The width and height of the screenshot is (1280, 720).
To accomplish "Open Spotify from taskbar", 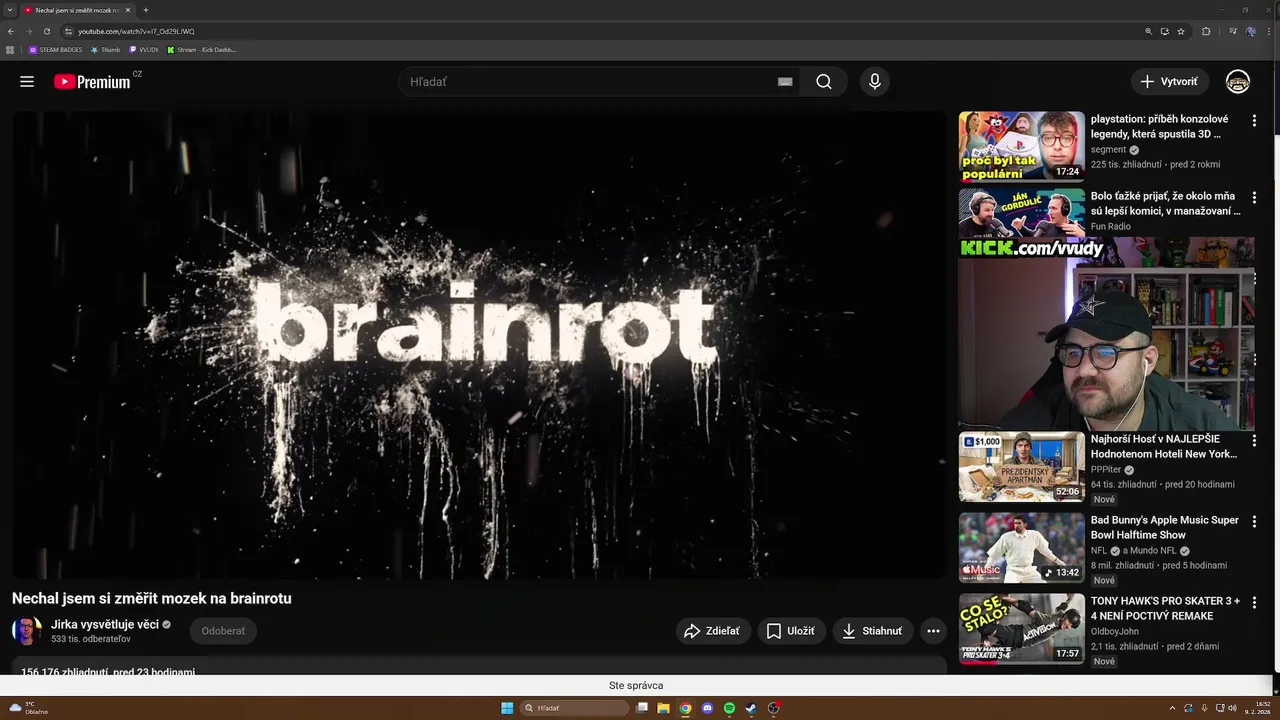I will 729,708.
